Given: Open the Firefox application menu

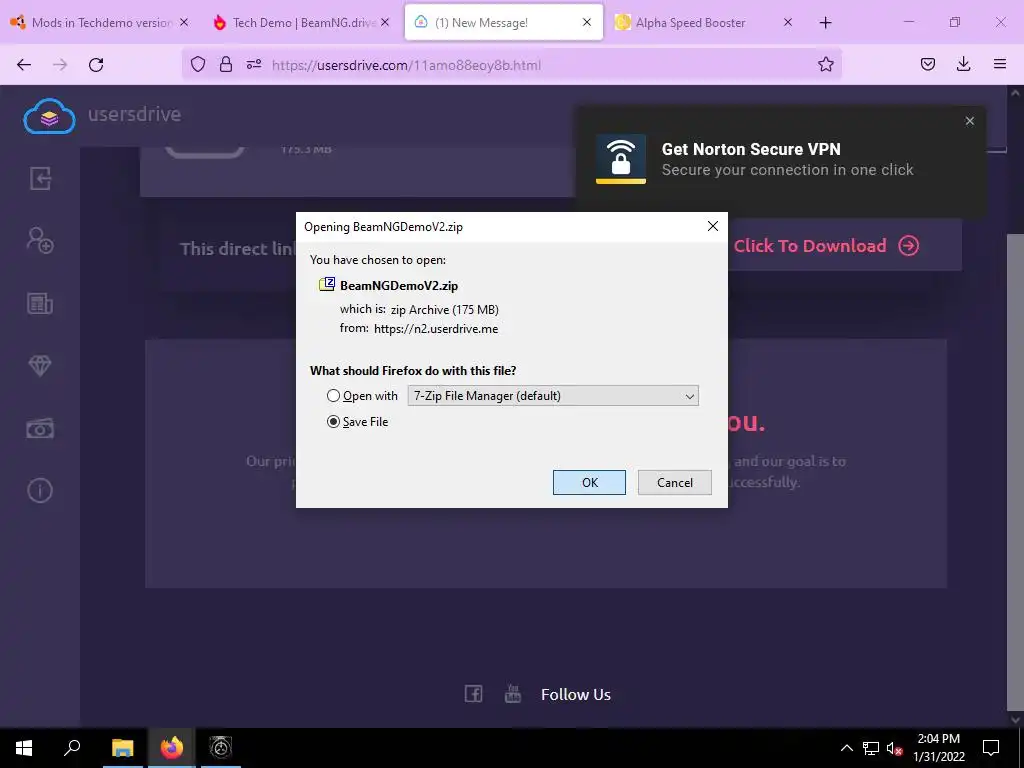Looking at the screenshot, I should [x=999, y=64].
